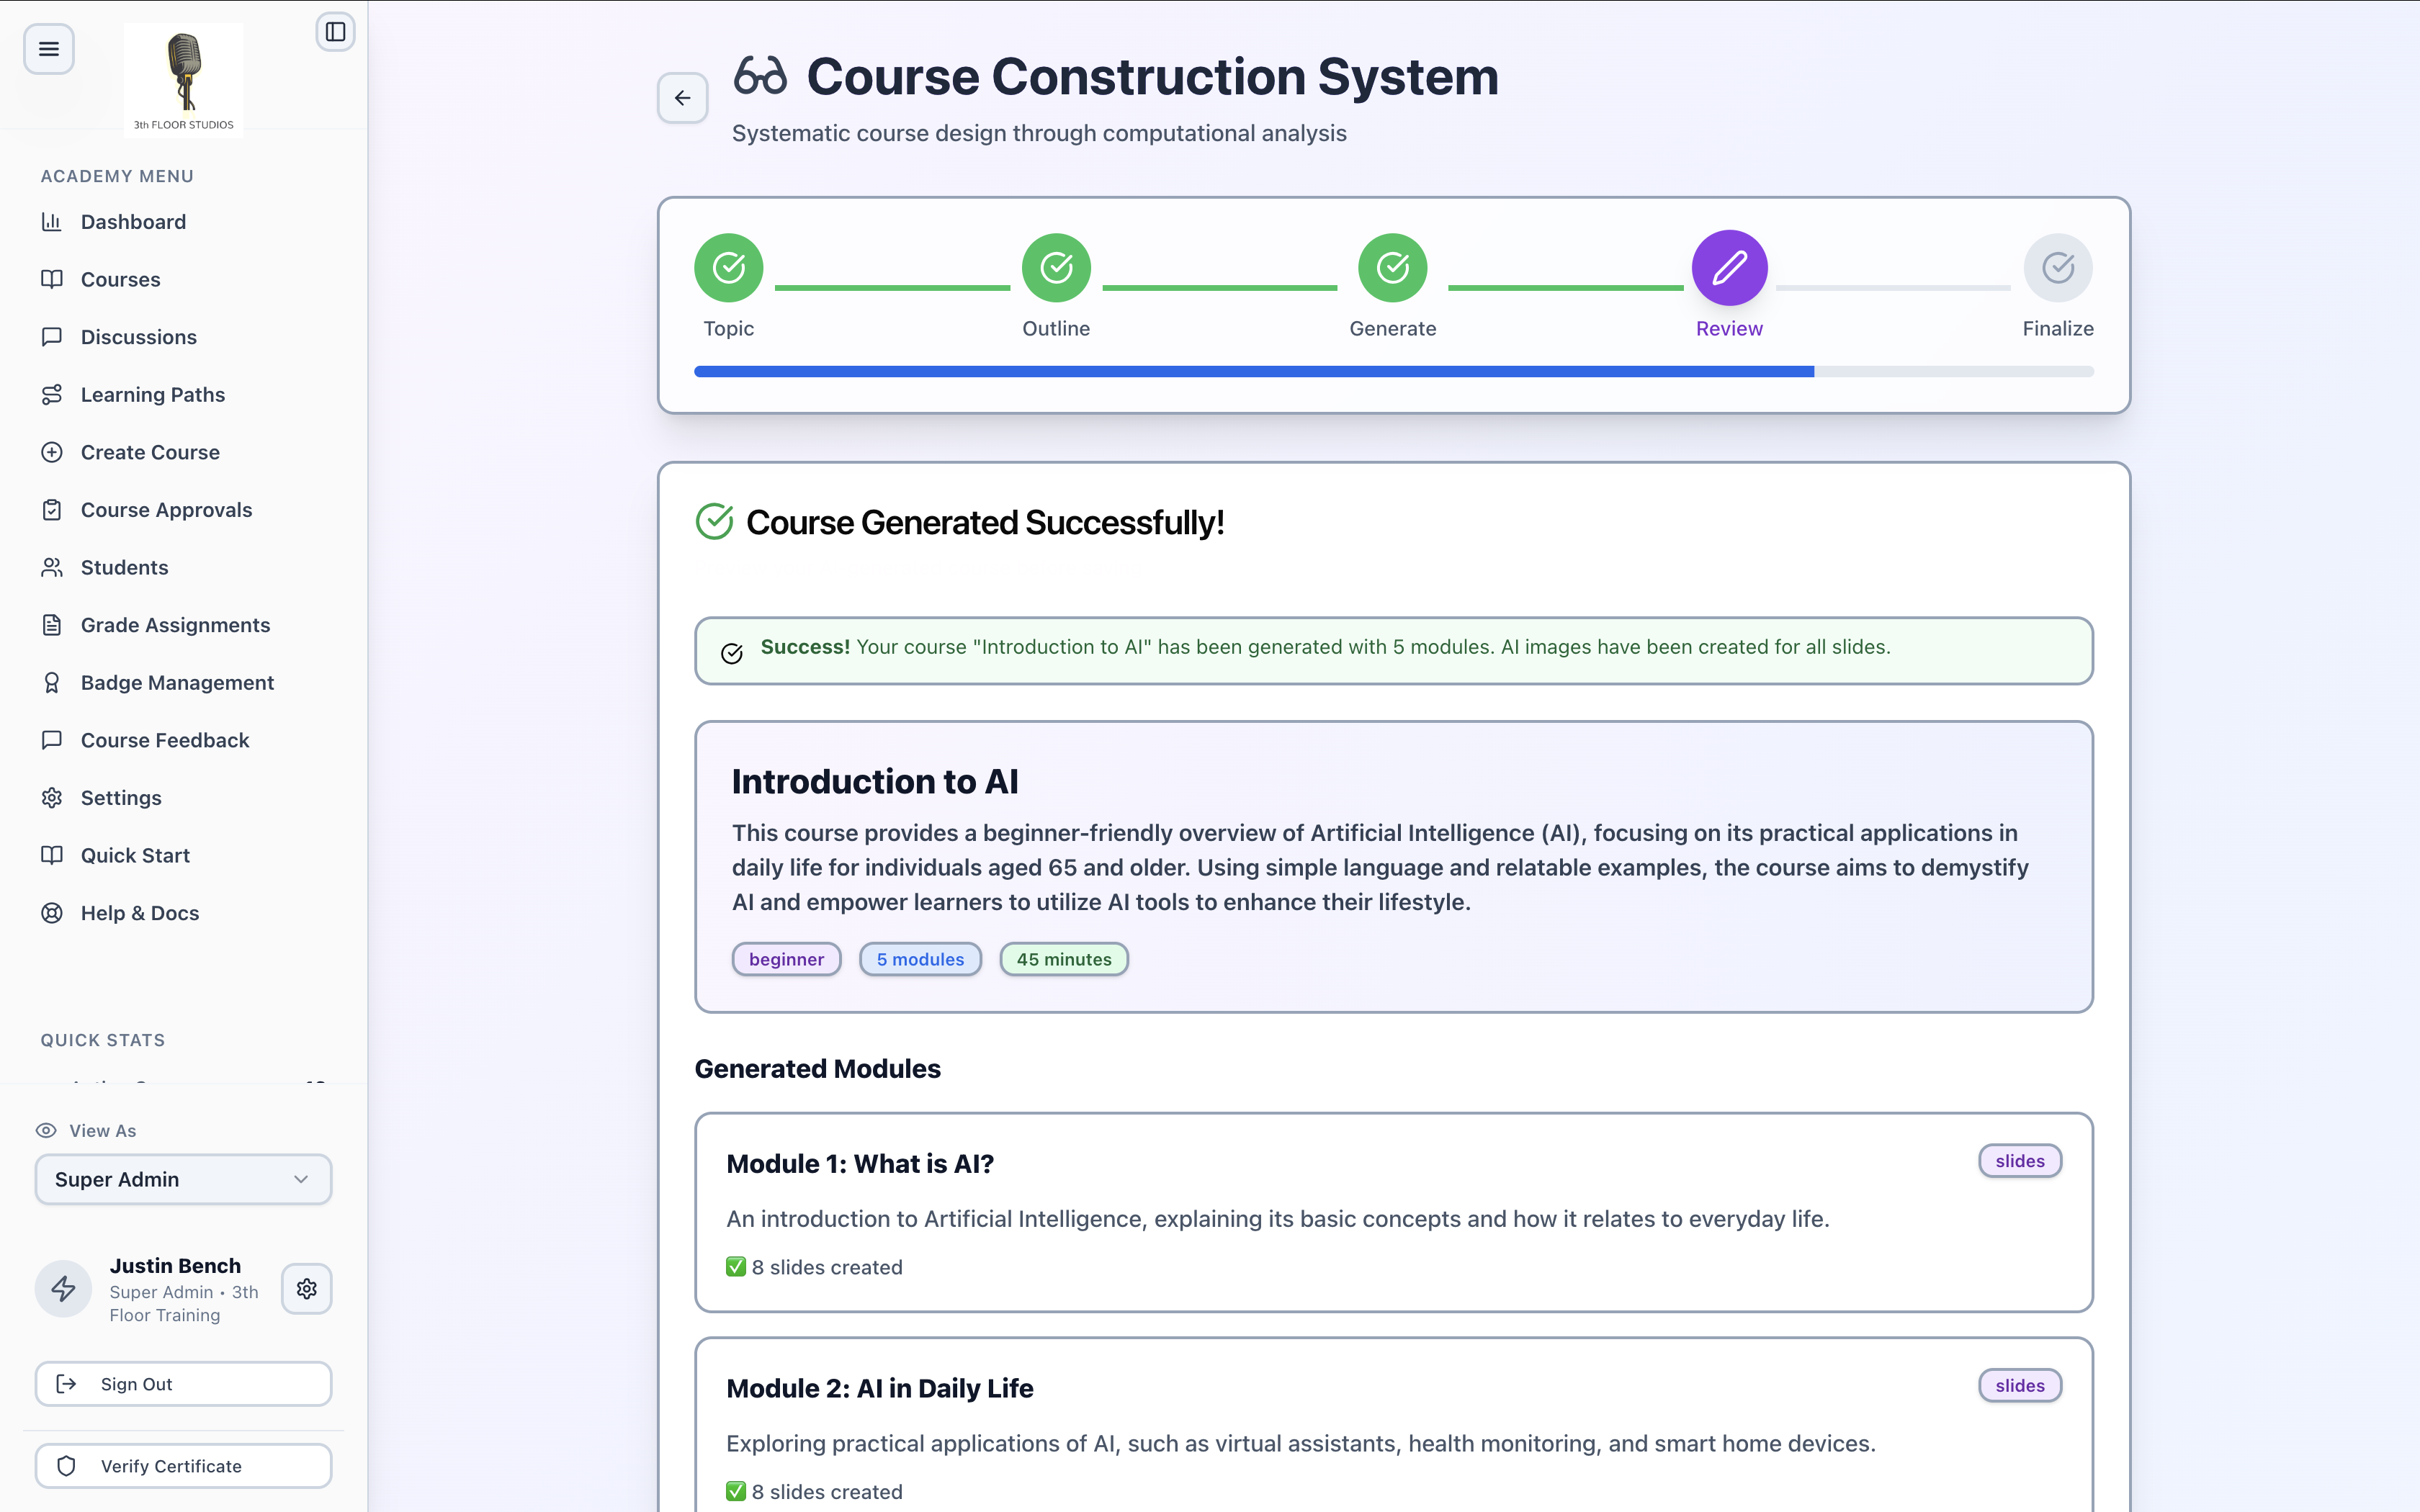Viewport: 2420px width, 1512px height.
Task: Open user settings gear beside Justin Bench
Action: click(306, 1288)
